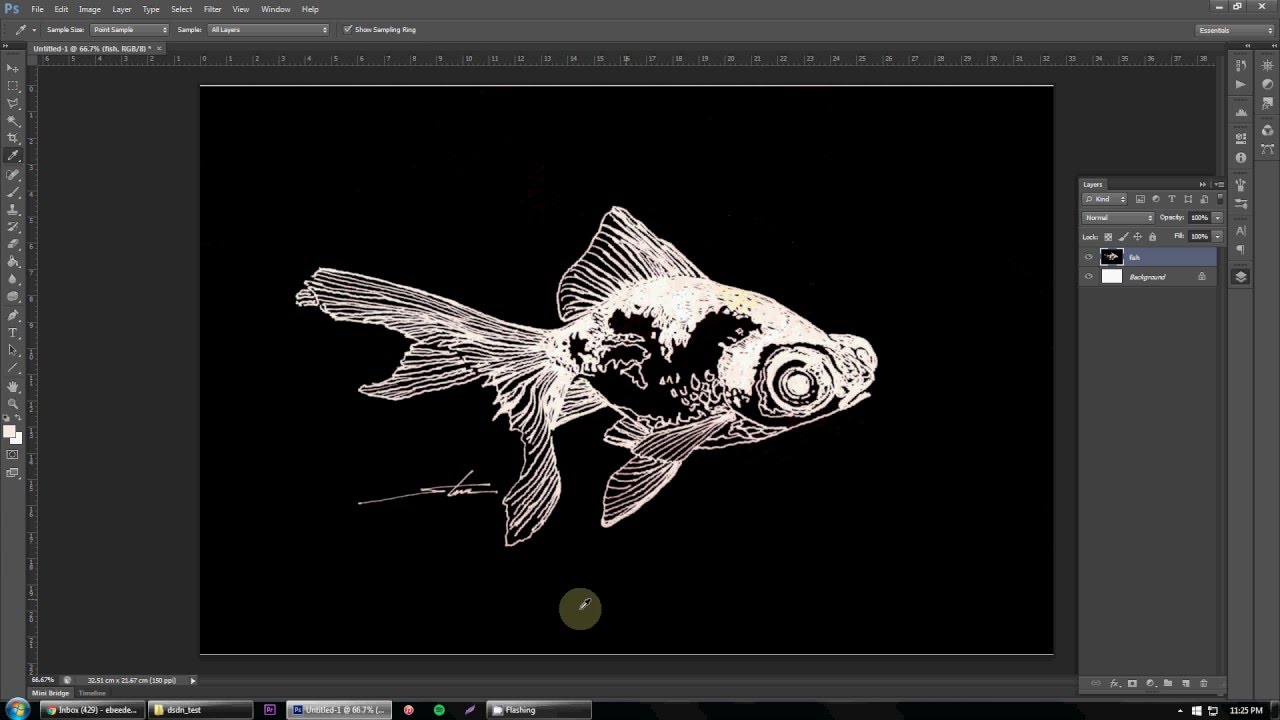Toggle adjustment layer filter
This screenshot has height=720, width=1280.
click(1156, 199)
